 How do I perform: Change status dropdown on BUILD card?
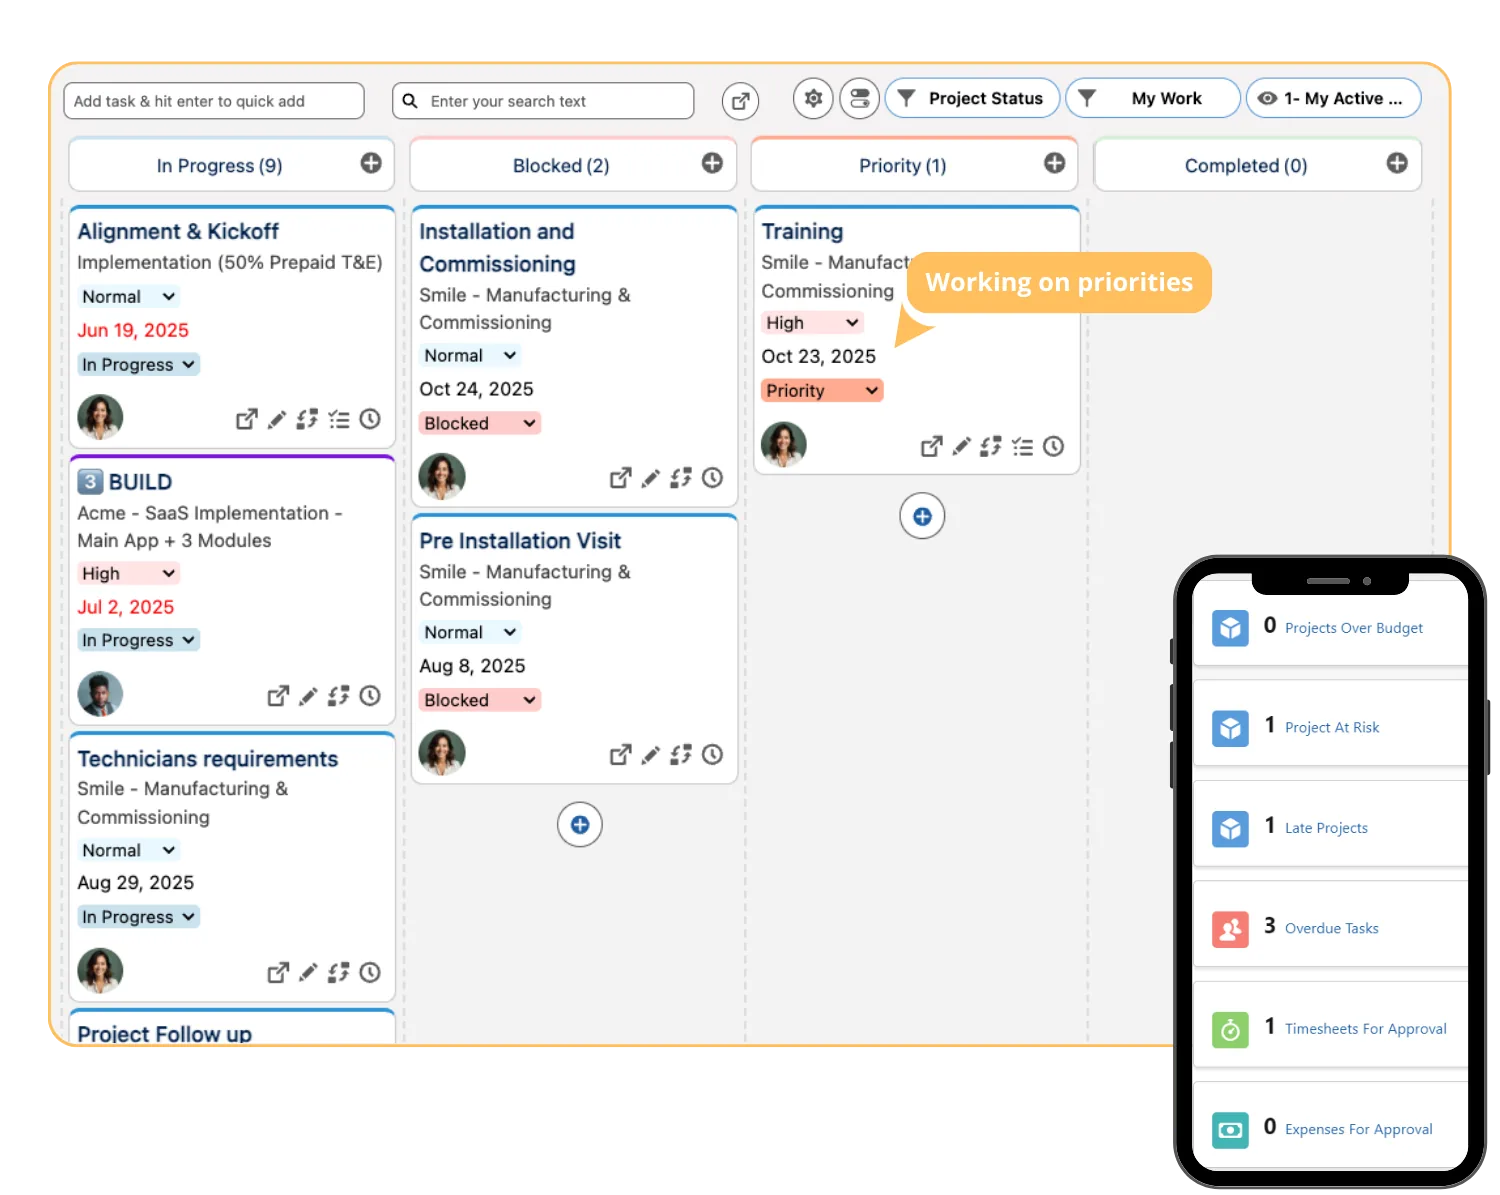click(x=138, y=640)
